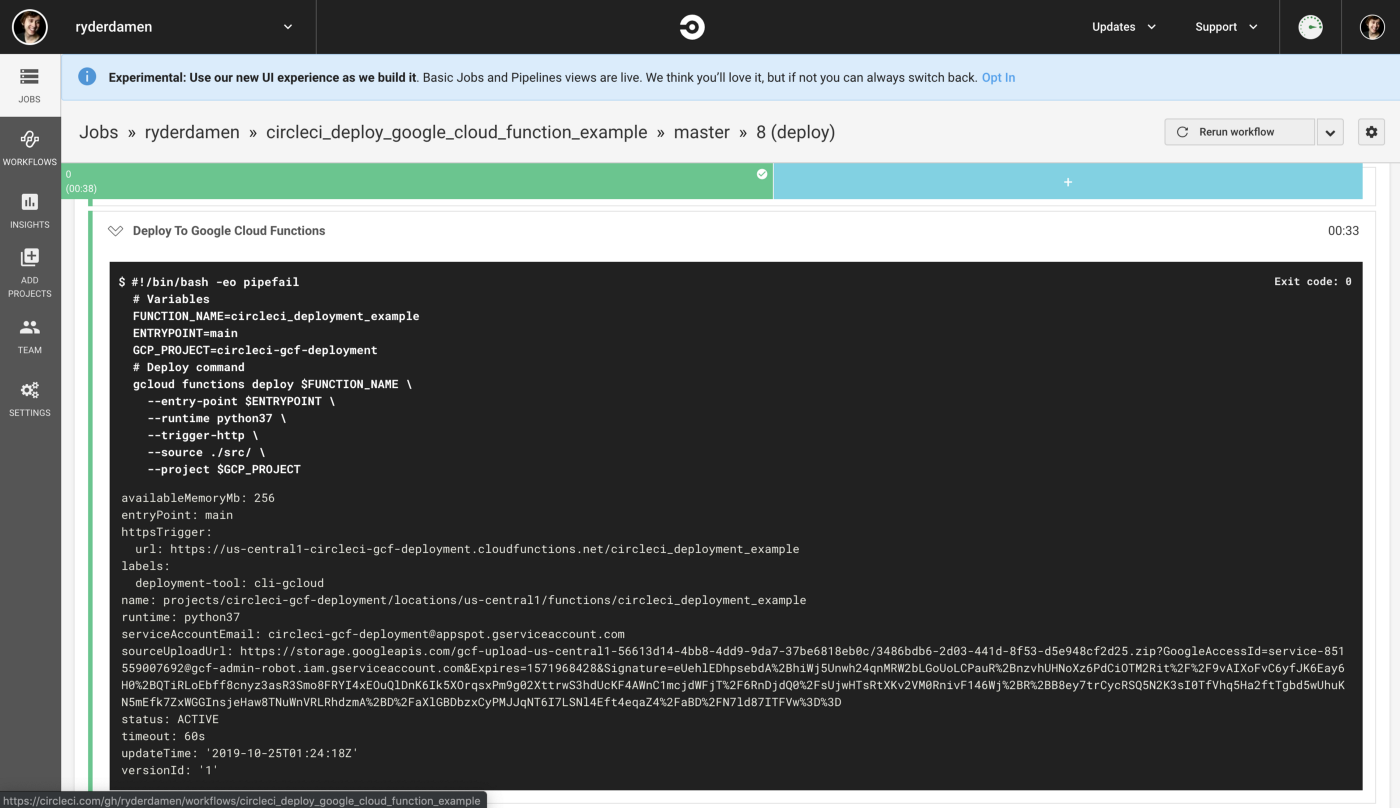Open the Team sidebar section
1400x808 pixels.
coord(30,336)
